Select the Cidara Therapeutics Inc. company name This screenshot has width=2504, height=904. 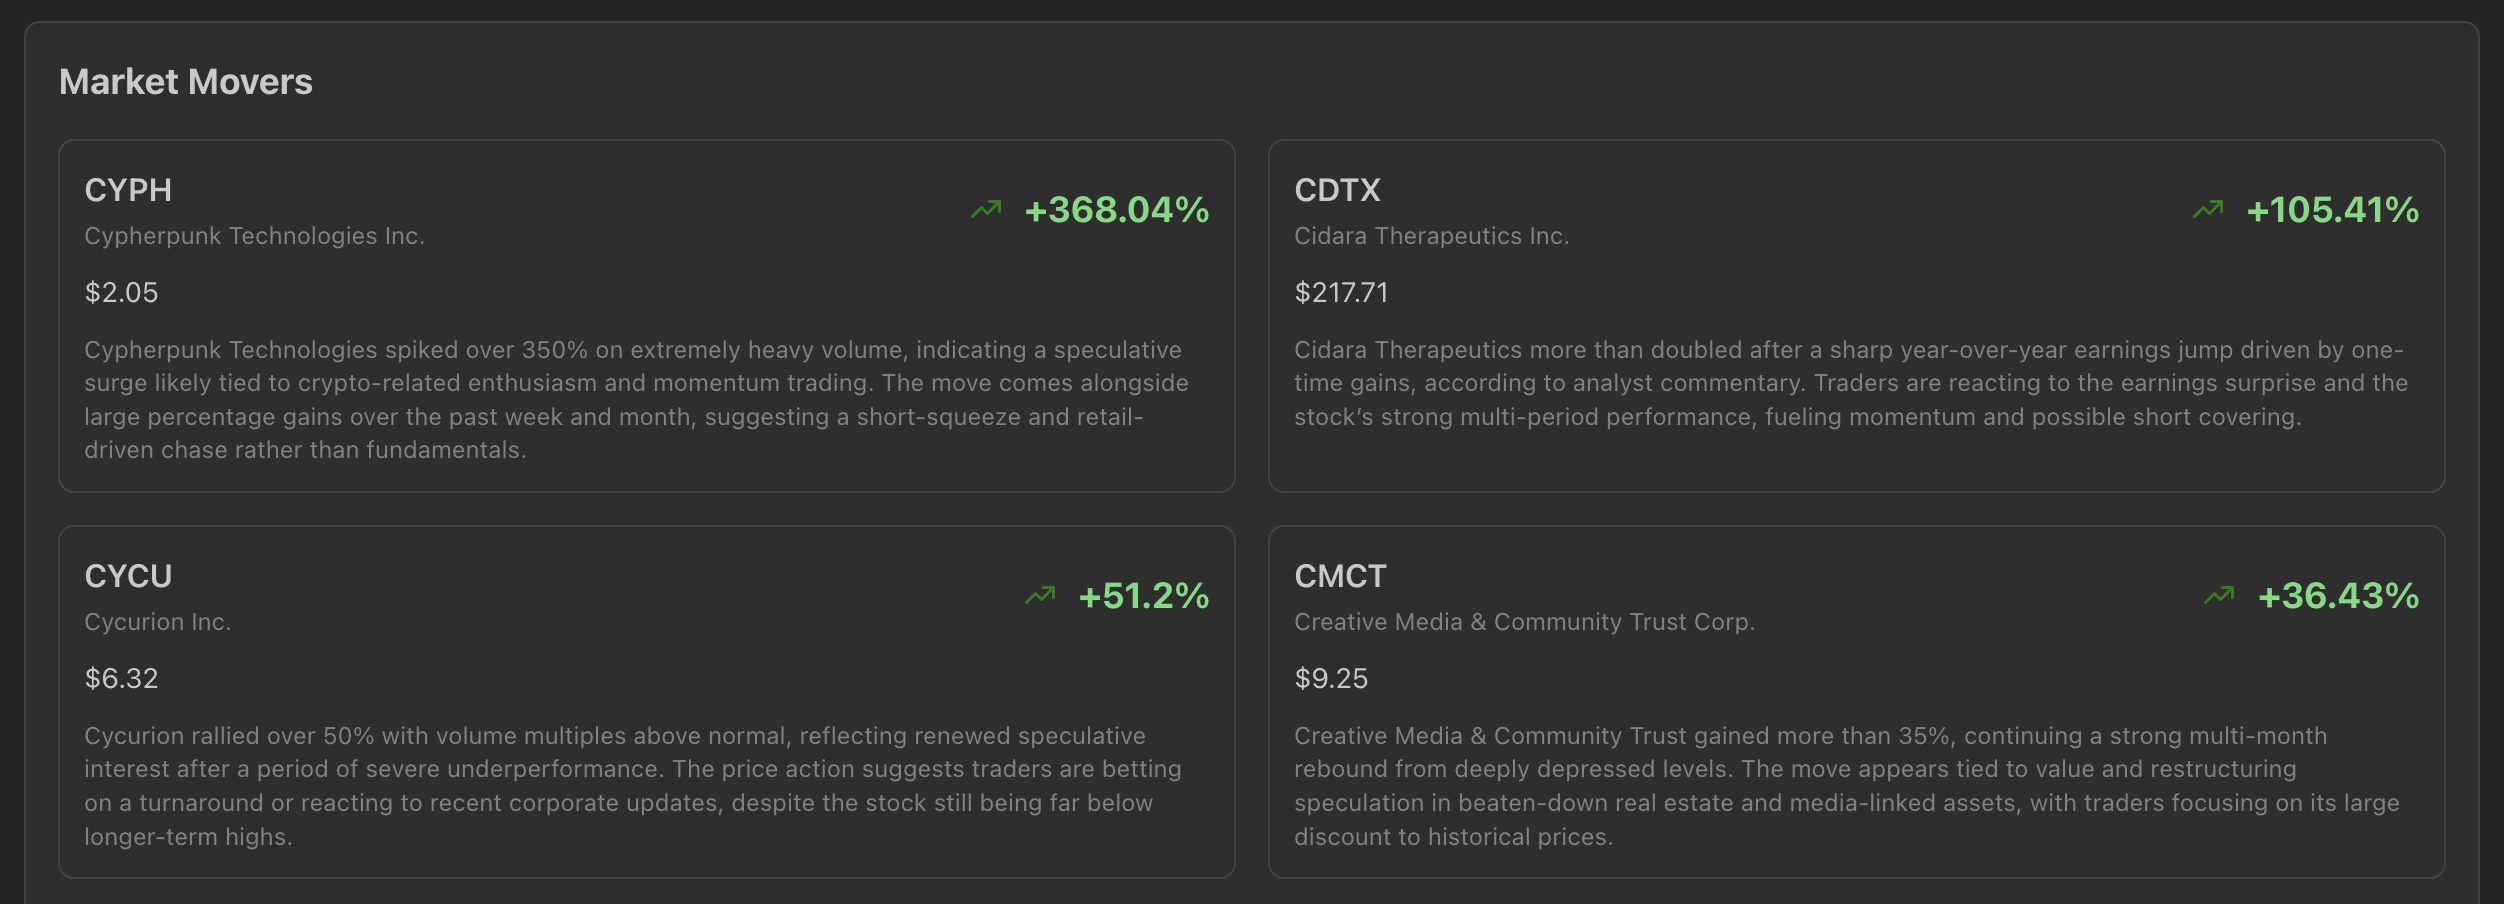(1432, 237)
